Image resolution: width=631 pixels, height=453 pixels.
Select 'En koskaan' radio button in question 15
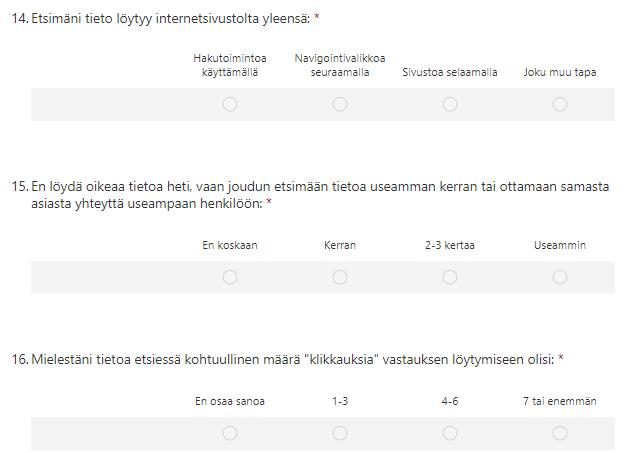(230, 277)
